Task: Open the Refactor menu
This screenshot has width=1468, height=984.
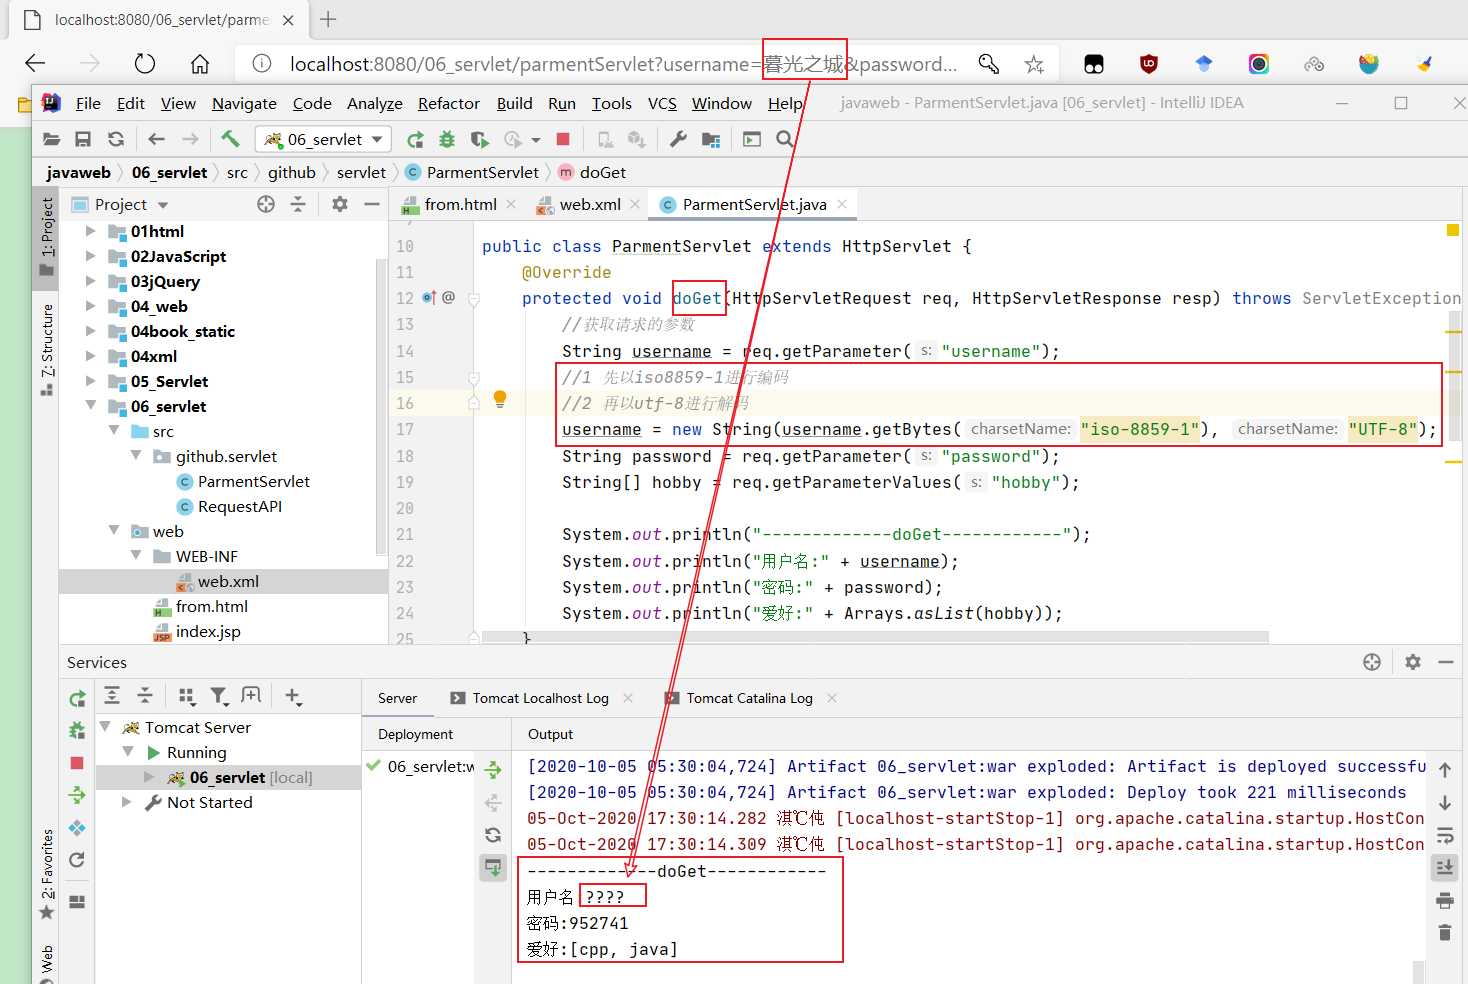Action: pyautogui.click(x=448, y=103)
